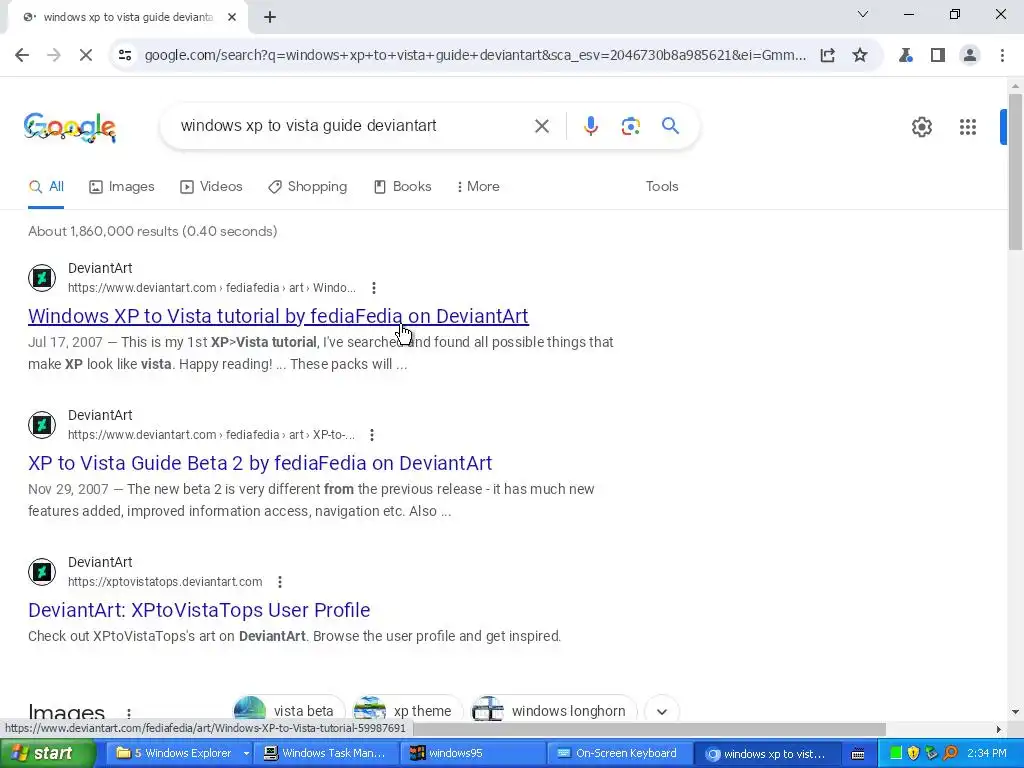Viewport: 1024px width, 768px height.
Task: Expand the More search filters menu
Action: [479, 187]
